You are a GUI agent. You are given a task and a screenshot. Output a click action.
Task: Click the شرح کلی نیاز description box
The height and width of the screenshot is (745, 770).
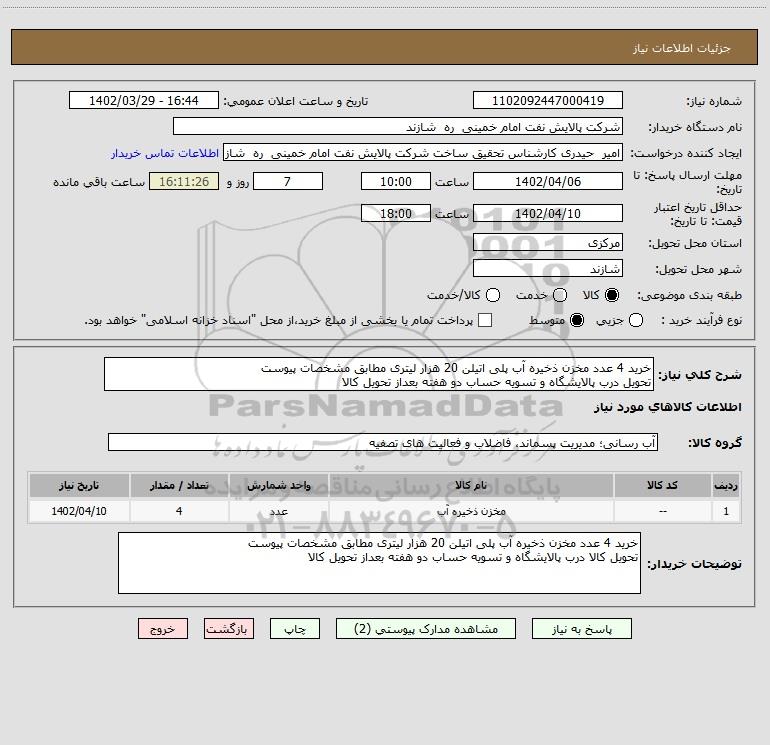tap(379, 374)
